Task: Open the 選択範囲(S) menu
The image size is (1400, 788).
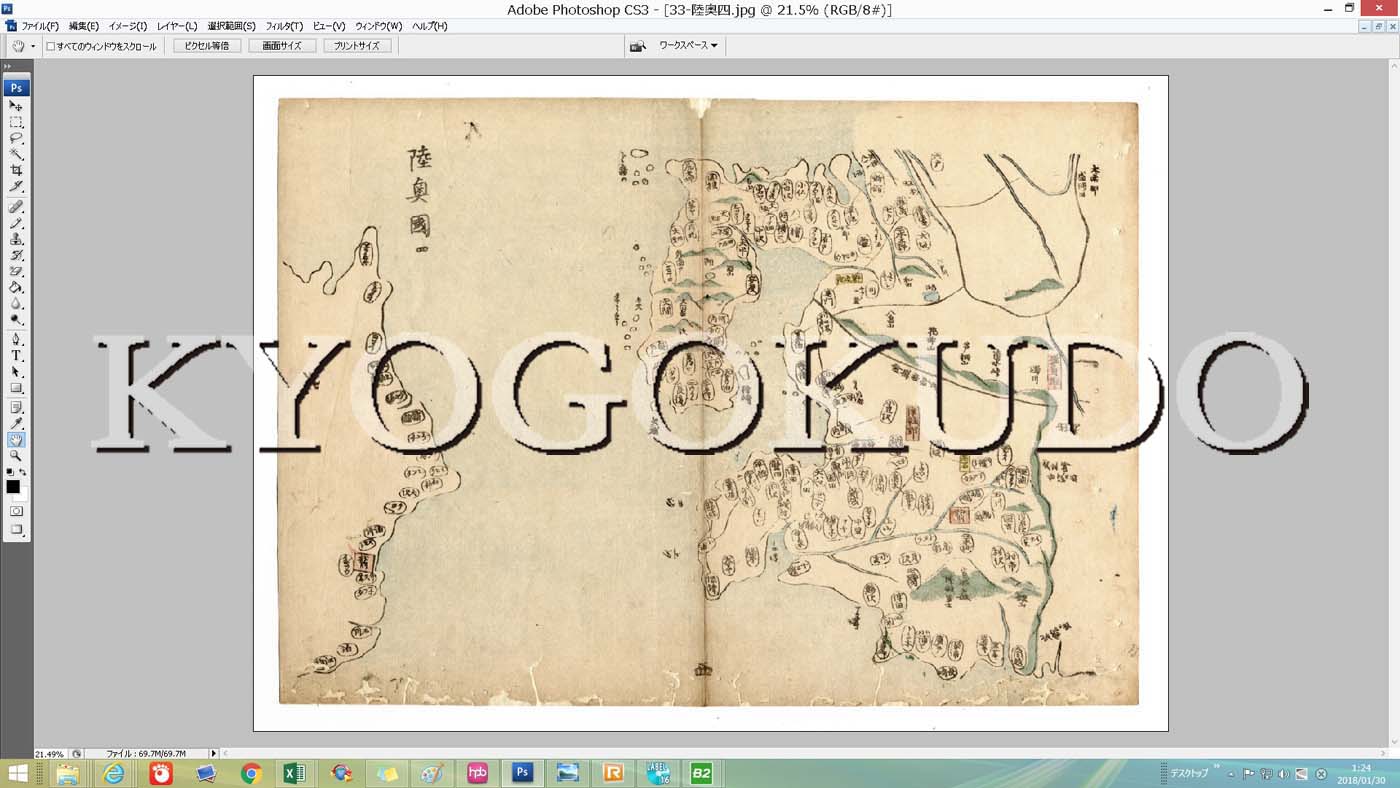Action: coord(231,26)
